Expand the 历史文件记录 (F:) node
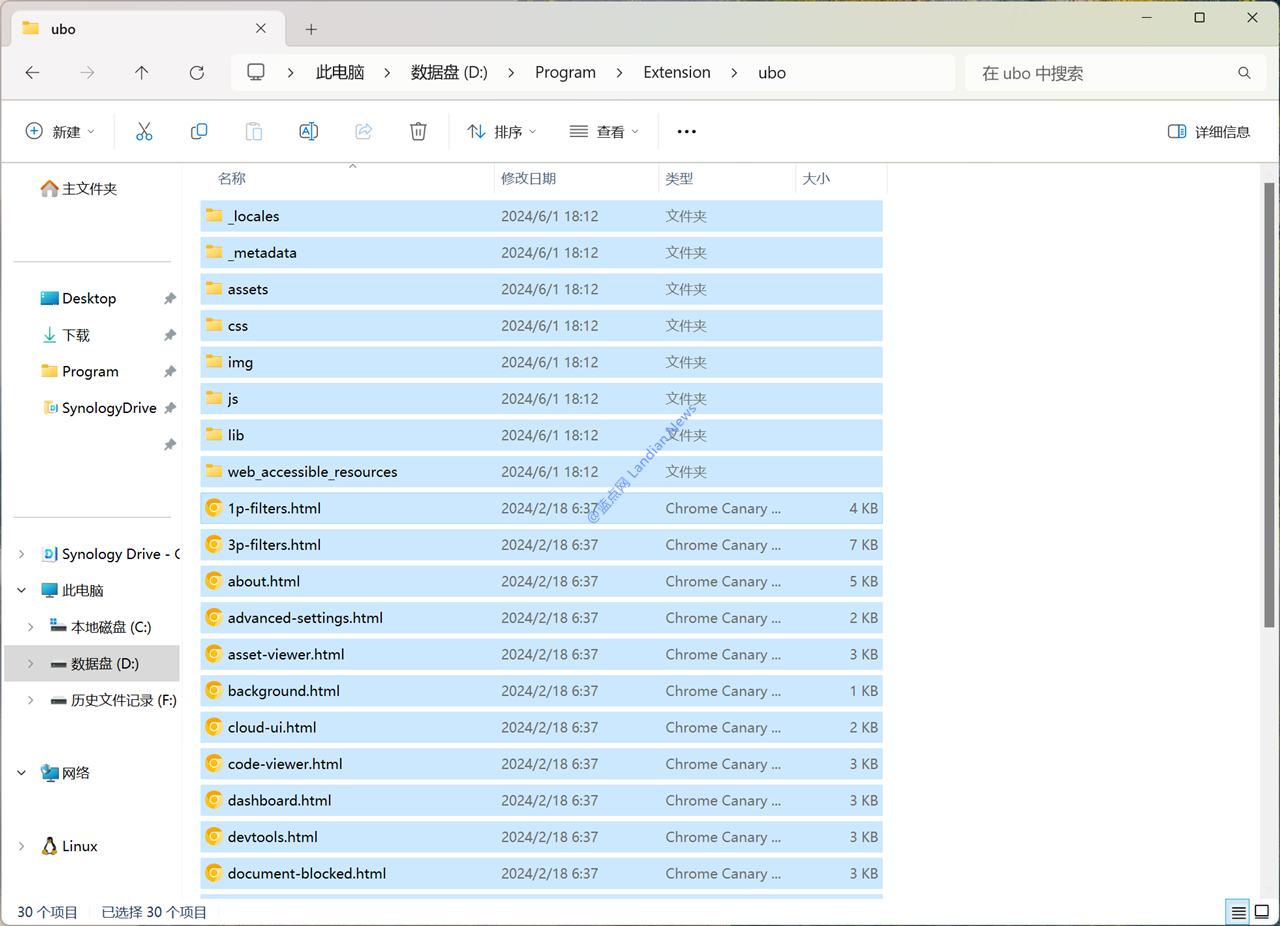 point(31,700)
